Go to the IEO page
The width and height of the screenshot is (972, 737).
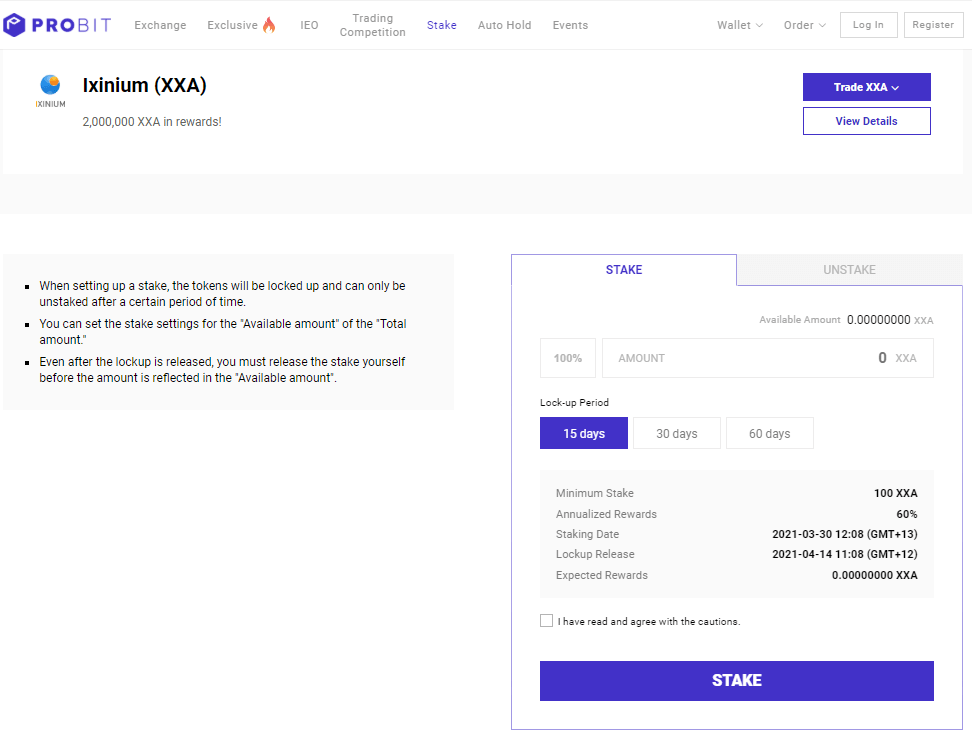(x=309, y=25)
